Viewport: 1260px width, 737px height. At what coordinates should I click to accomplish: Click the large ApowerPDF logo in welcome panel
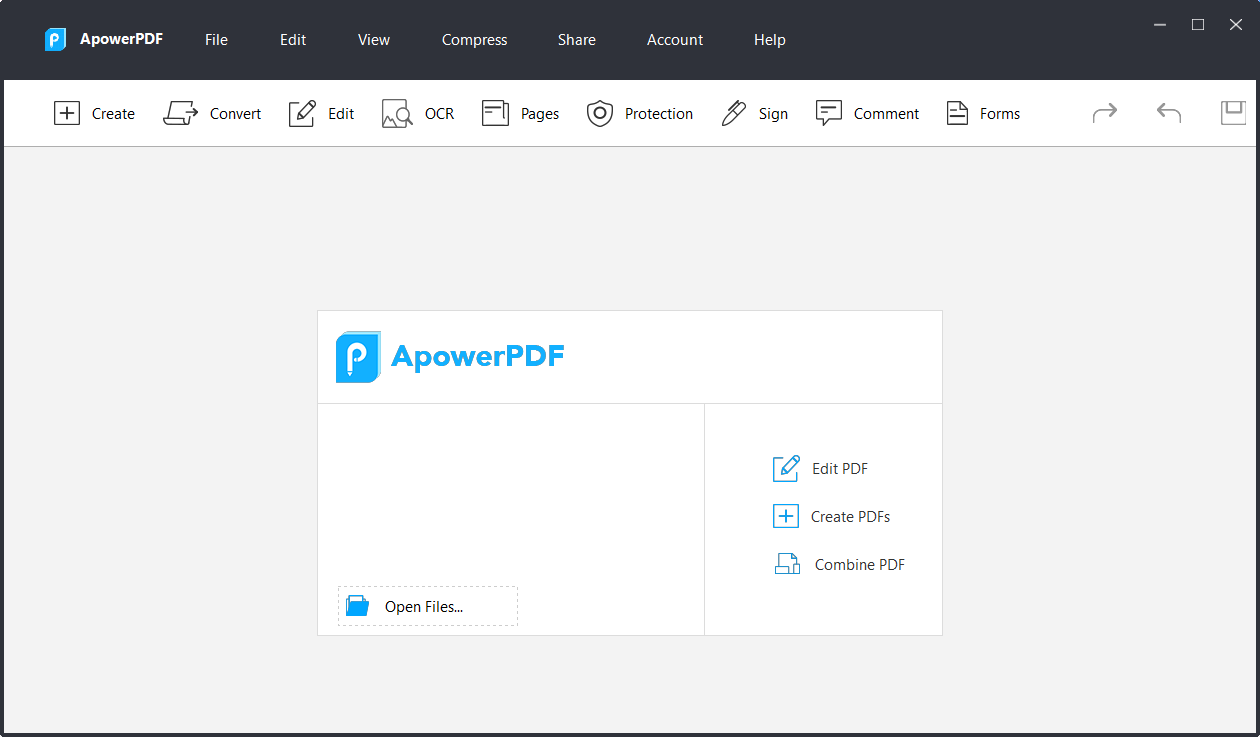pos(357,357)
